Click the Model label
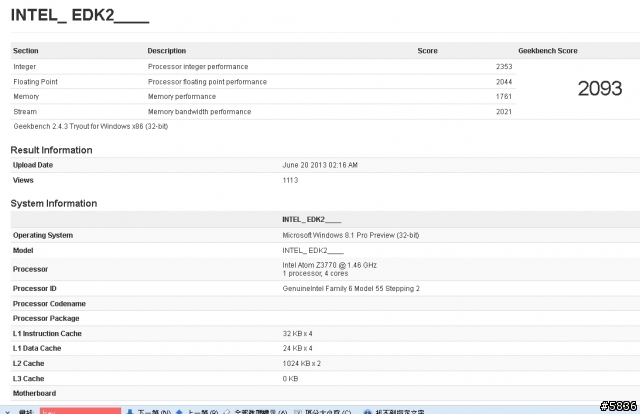640x414 pixels. pos(23,250)
